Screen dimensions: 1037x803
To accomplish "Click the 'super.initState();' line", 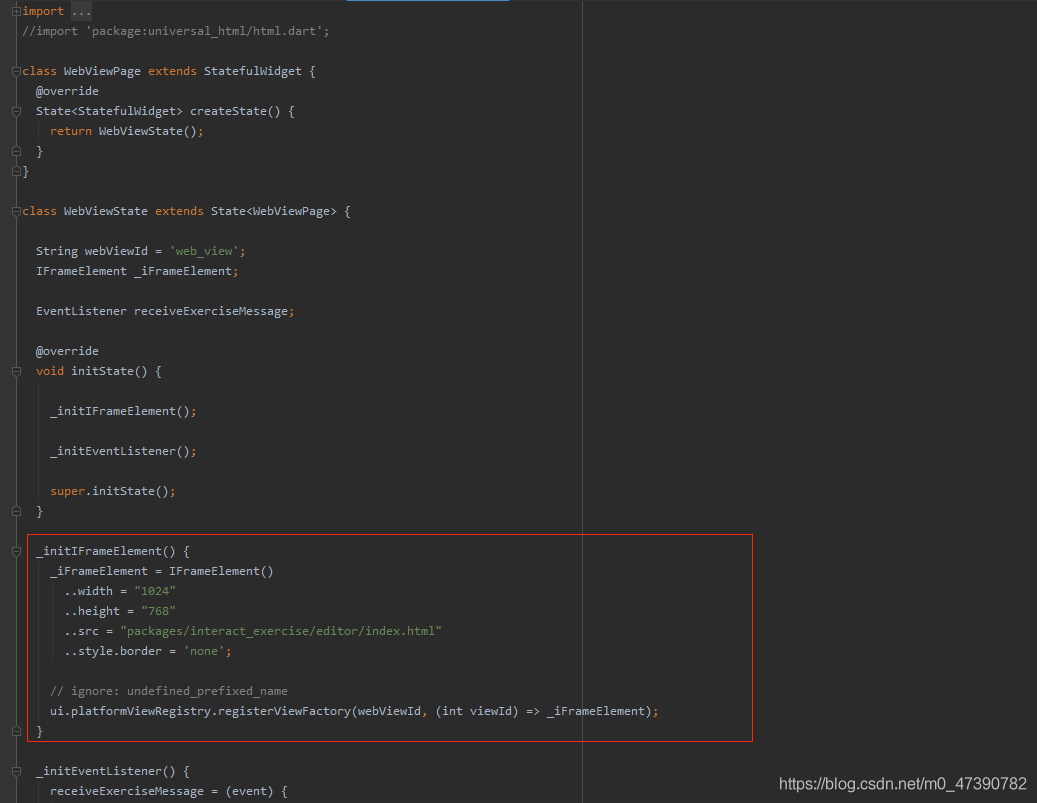I will coord(113,491).
